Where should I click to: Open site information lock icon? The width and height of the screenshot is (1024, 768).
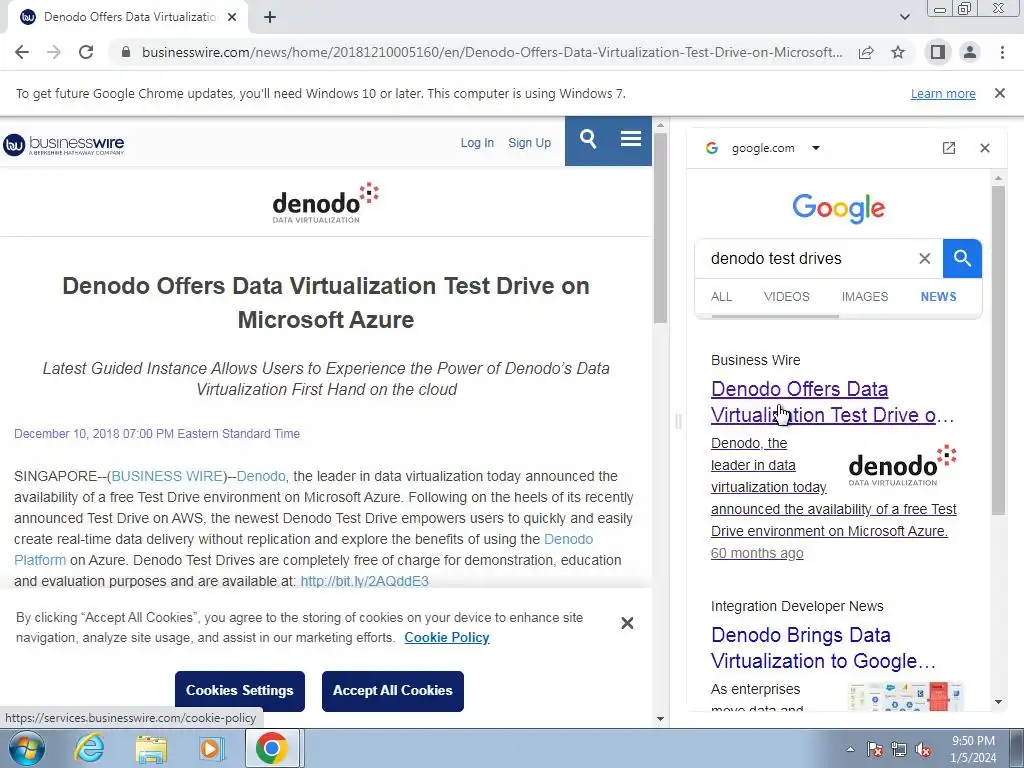pyautogui.click(x=126, y=52)
